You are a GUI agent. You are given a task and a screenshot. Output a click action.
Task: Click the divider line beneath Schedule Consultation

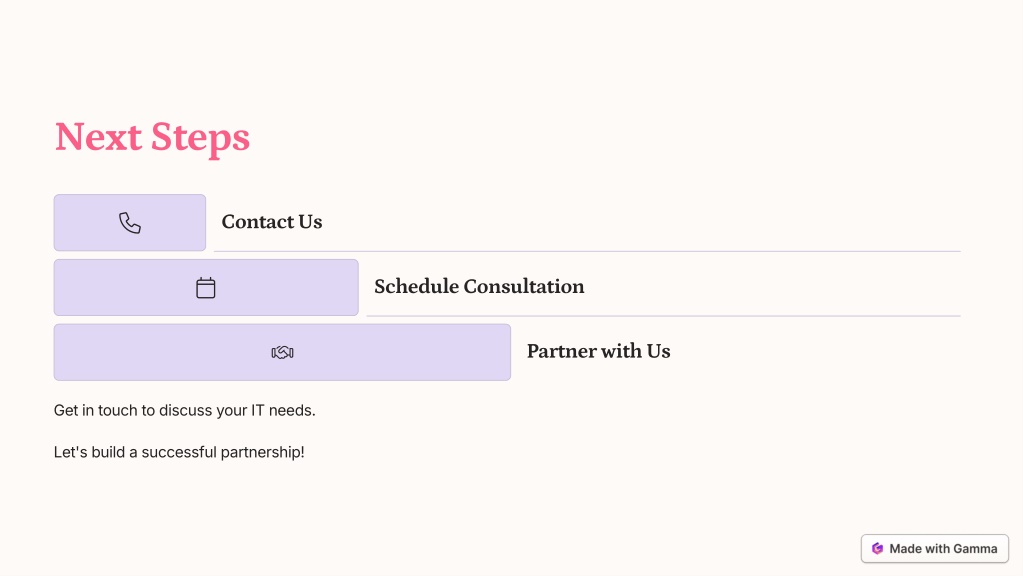pos(664,316)
